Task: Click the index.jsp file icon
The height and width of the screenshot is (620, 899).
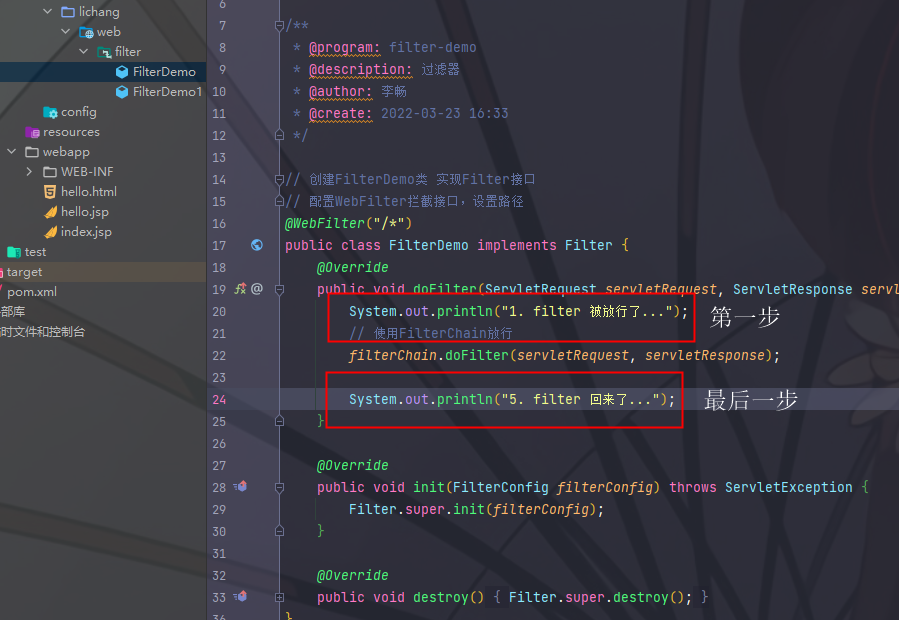Action: [x=50, y=232]
